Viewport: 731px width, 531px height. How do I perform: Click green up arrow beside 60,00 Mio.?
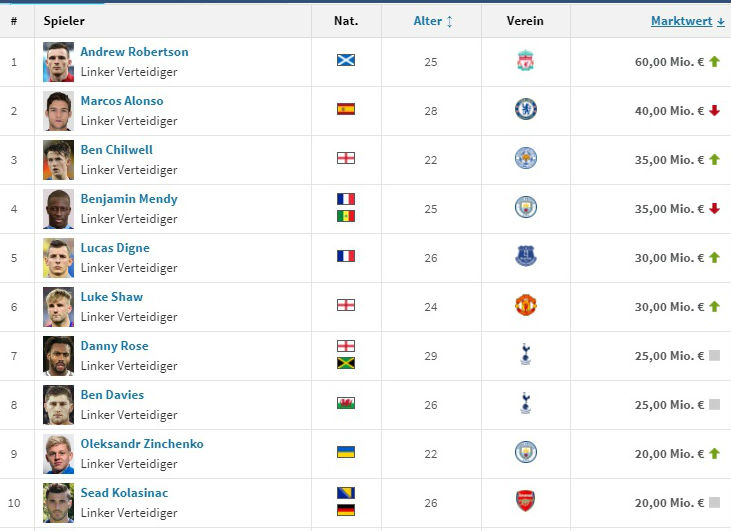click(x=714, y=62)
